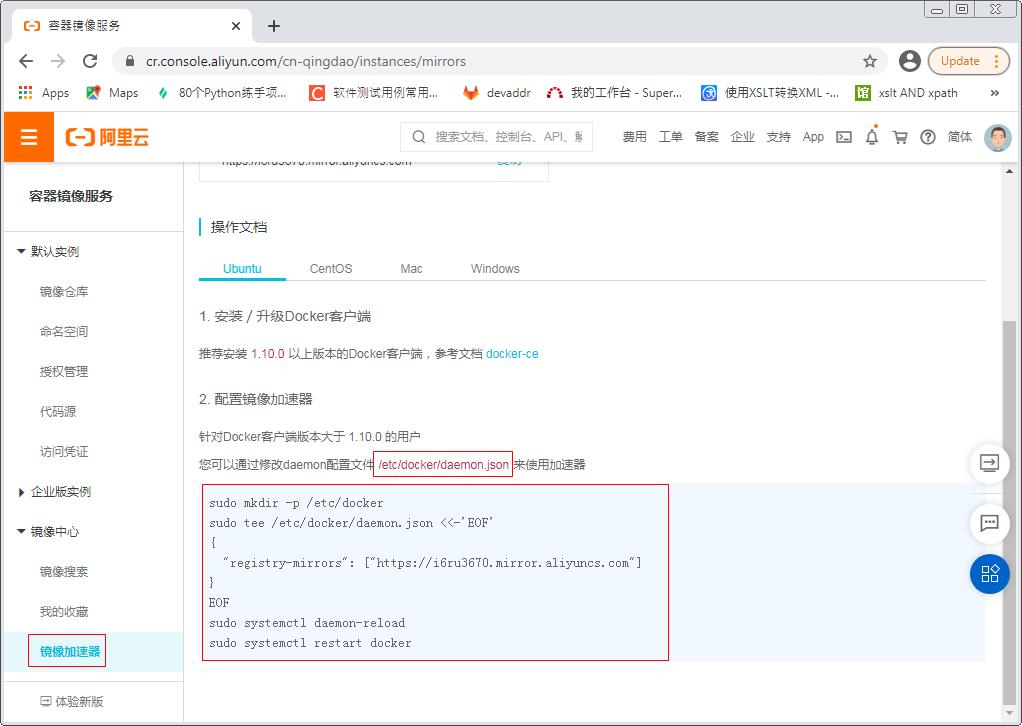Image resolution: width=1022 pixels, height=726 pixels.
Task: Select 镜像加速器 in sidebar
Action: coord(70,651)
